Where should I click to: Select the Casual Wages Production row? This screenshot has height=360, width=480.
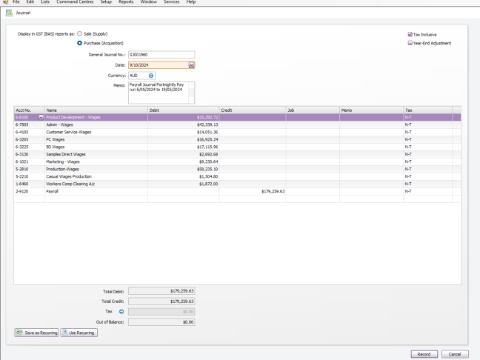pyautogui.click(x=237, y=176)
